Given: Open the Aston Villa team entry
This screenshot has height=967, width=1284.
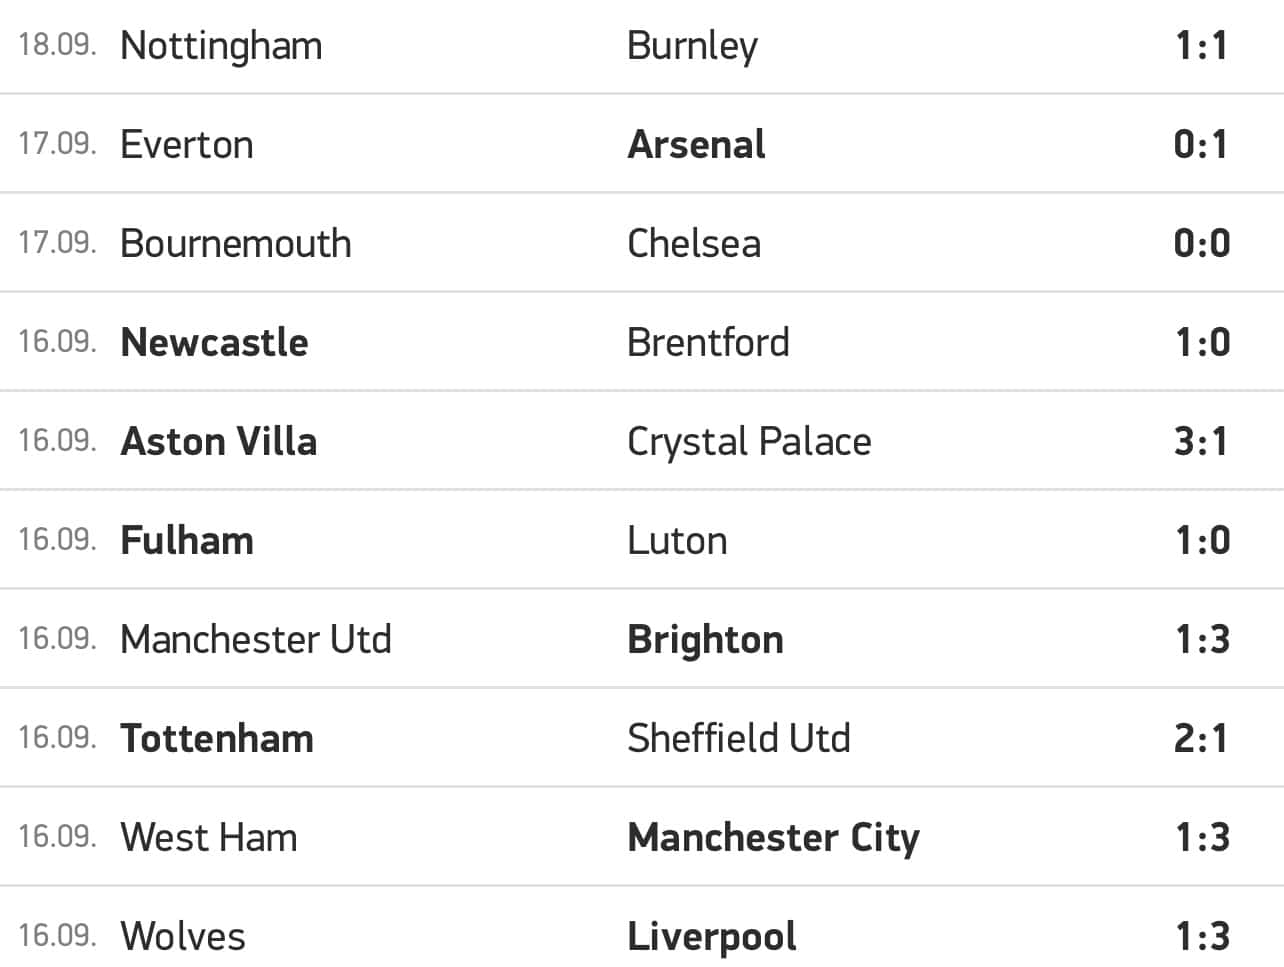Looking at the screenshot, I should (219, 442).
